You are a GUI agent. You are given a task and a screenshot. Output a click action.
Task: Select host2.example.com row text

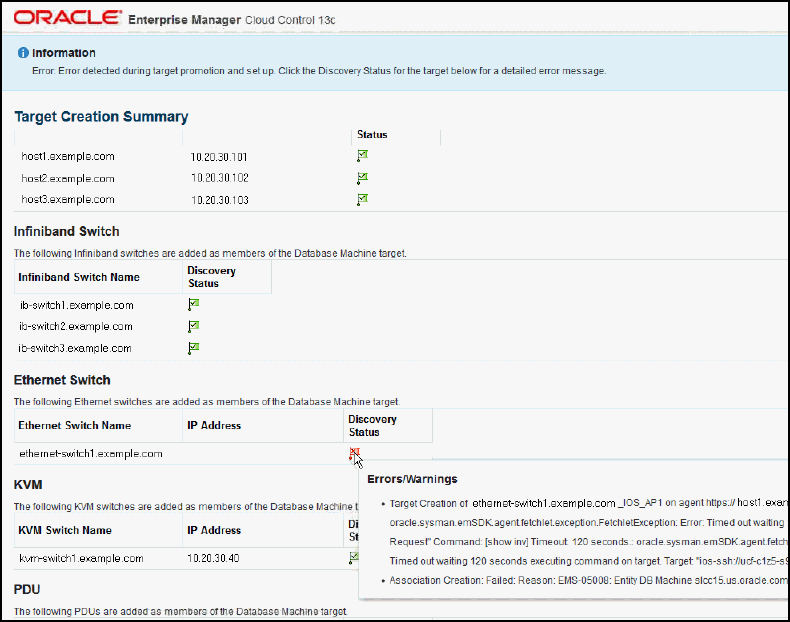click(x=68, y=179)
